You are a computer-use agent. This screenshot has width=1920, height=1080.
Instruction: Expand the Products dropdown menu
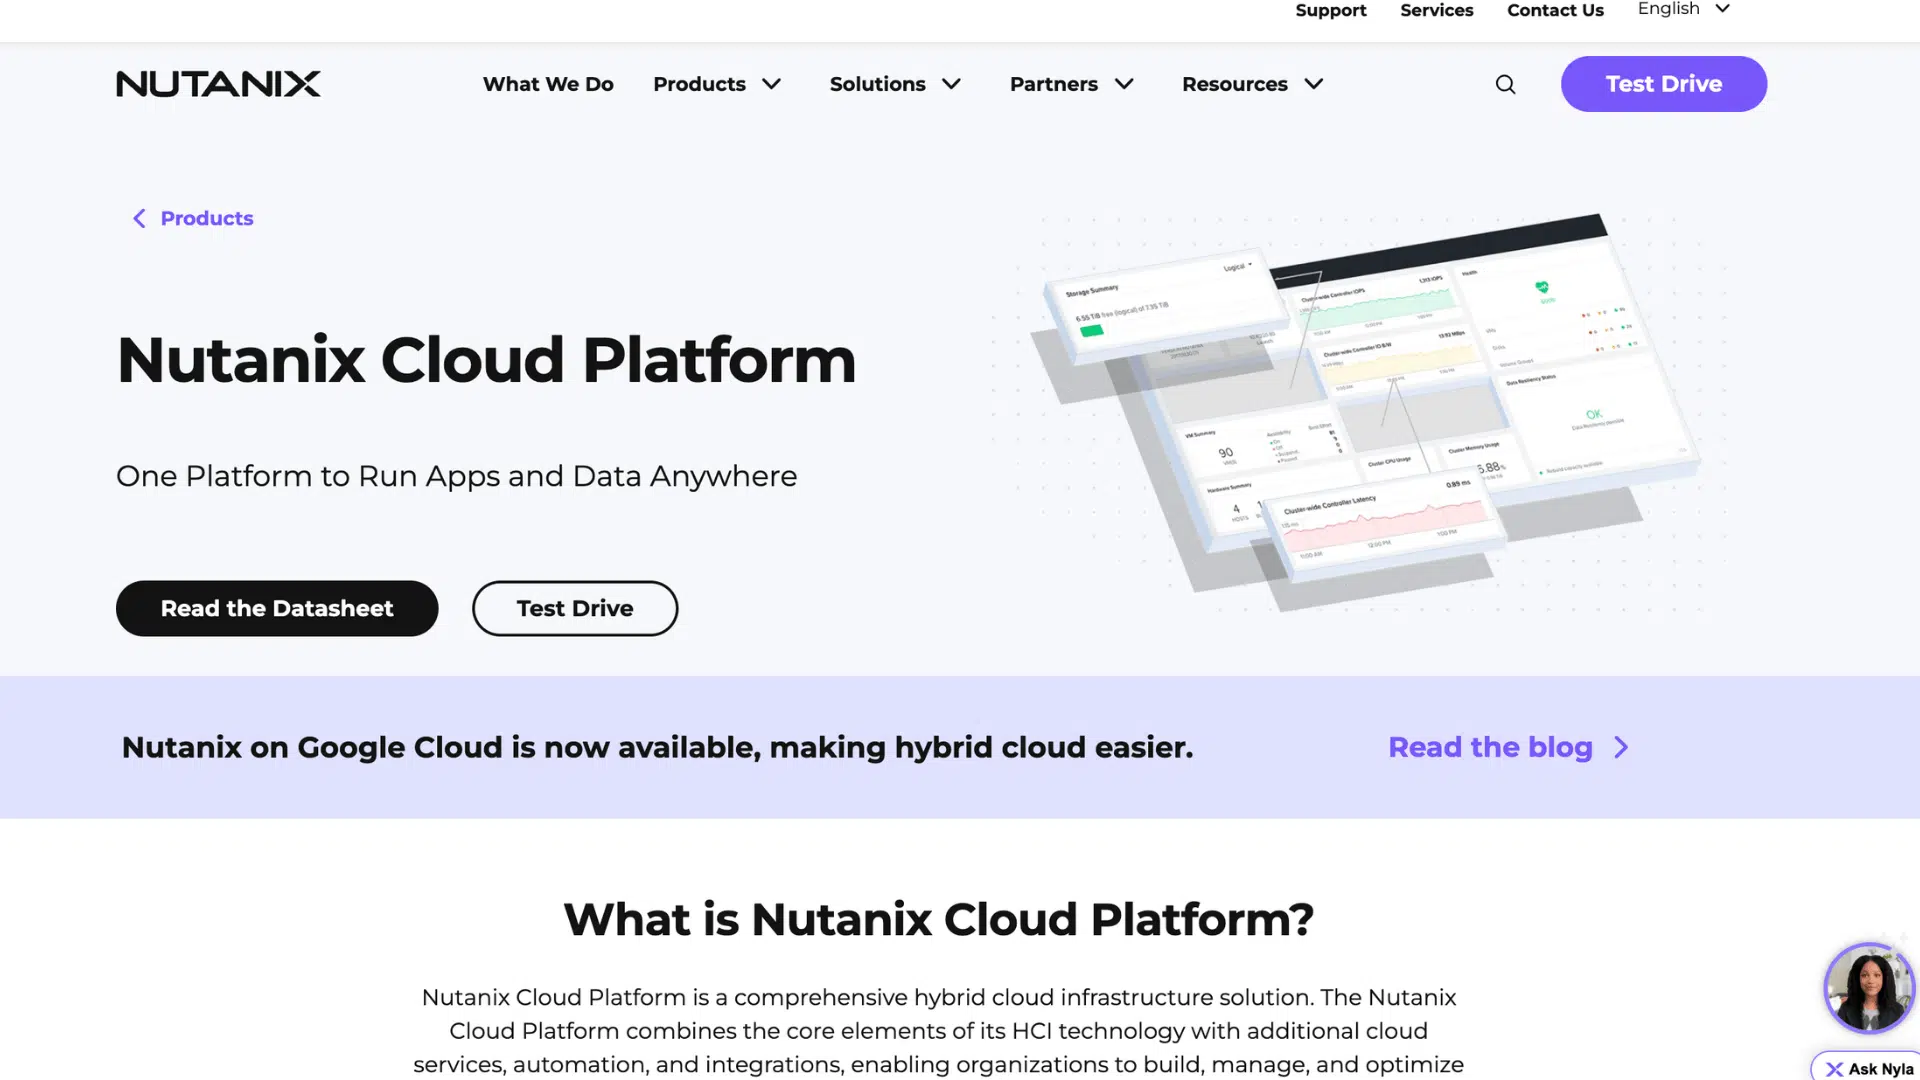coord(717,84)
